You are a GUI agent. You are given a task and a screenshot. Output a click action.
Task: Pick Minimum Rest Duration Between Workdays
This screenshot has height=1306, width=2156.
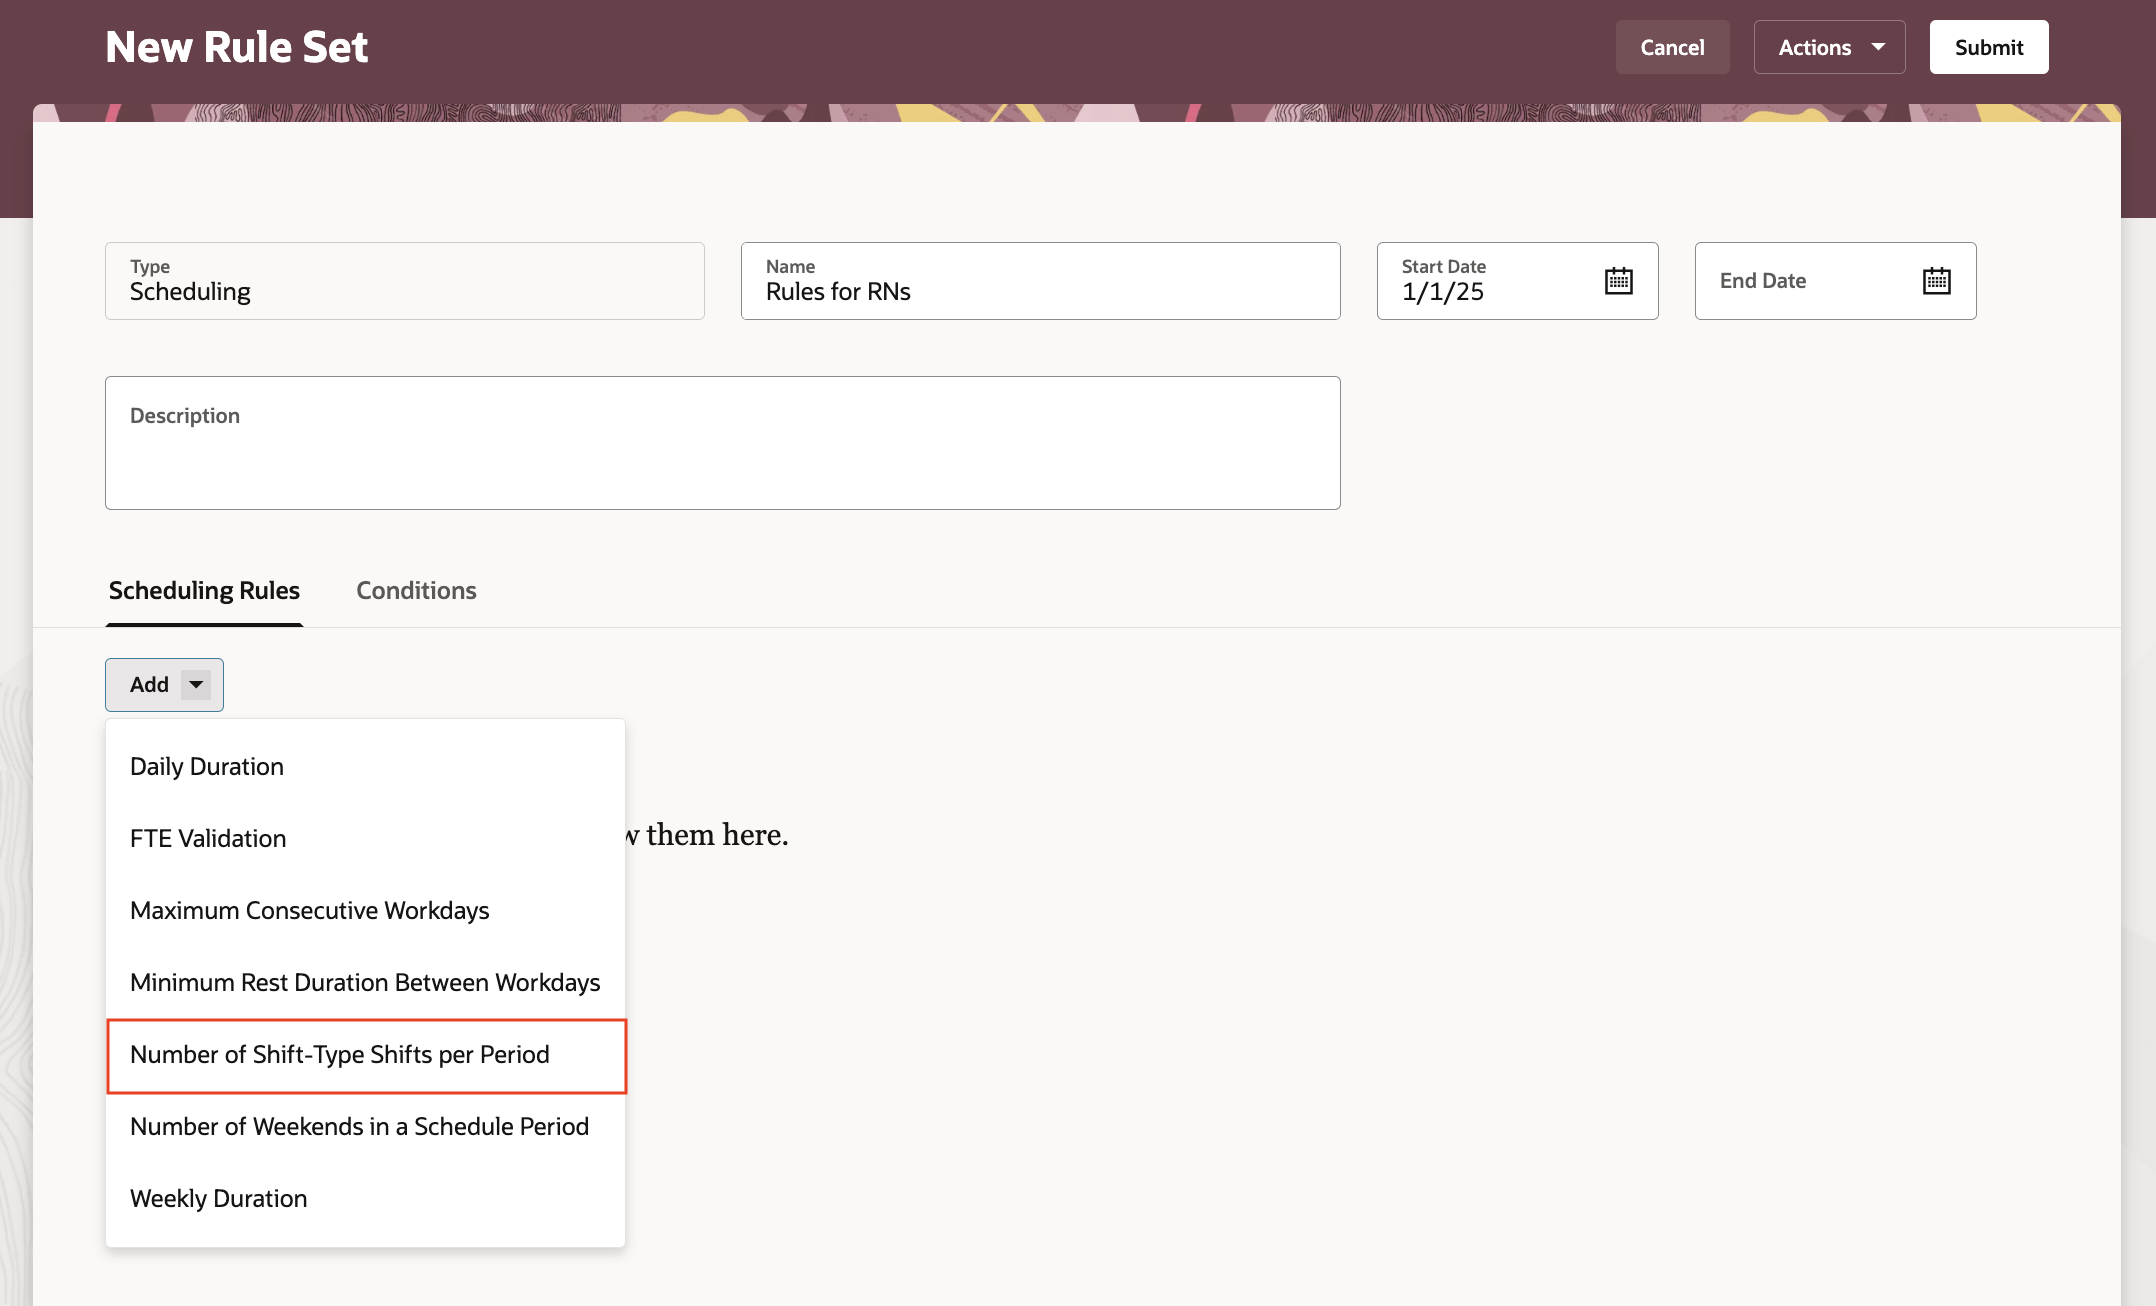coord(365,982)
